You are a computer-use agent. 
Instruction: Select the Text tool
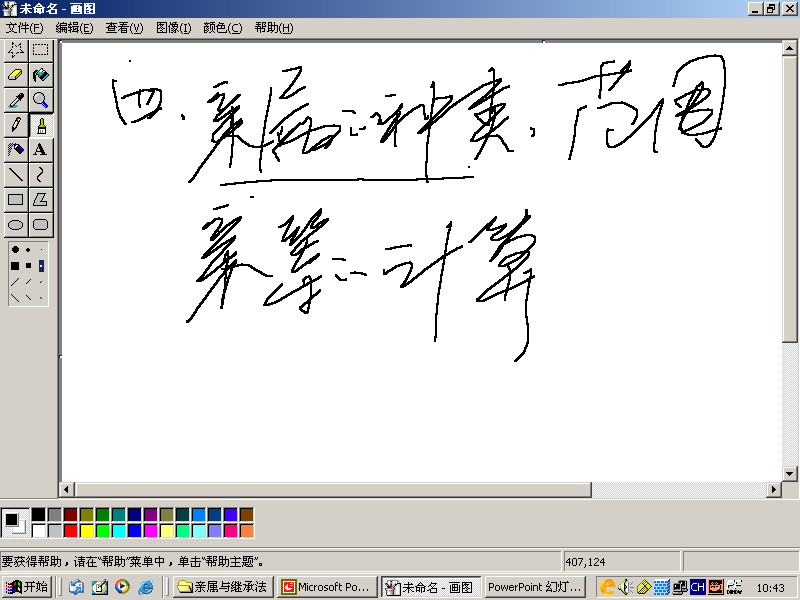point(41,150)
